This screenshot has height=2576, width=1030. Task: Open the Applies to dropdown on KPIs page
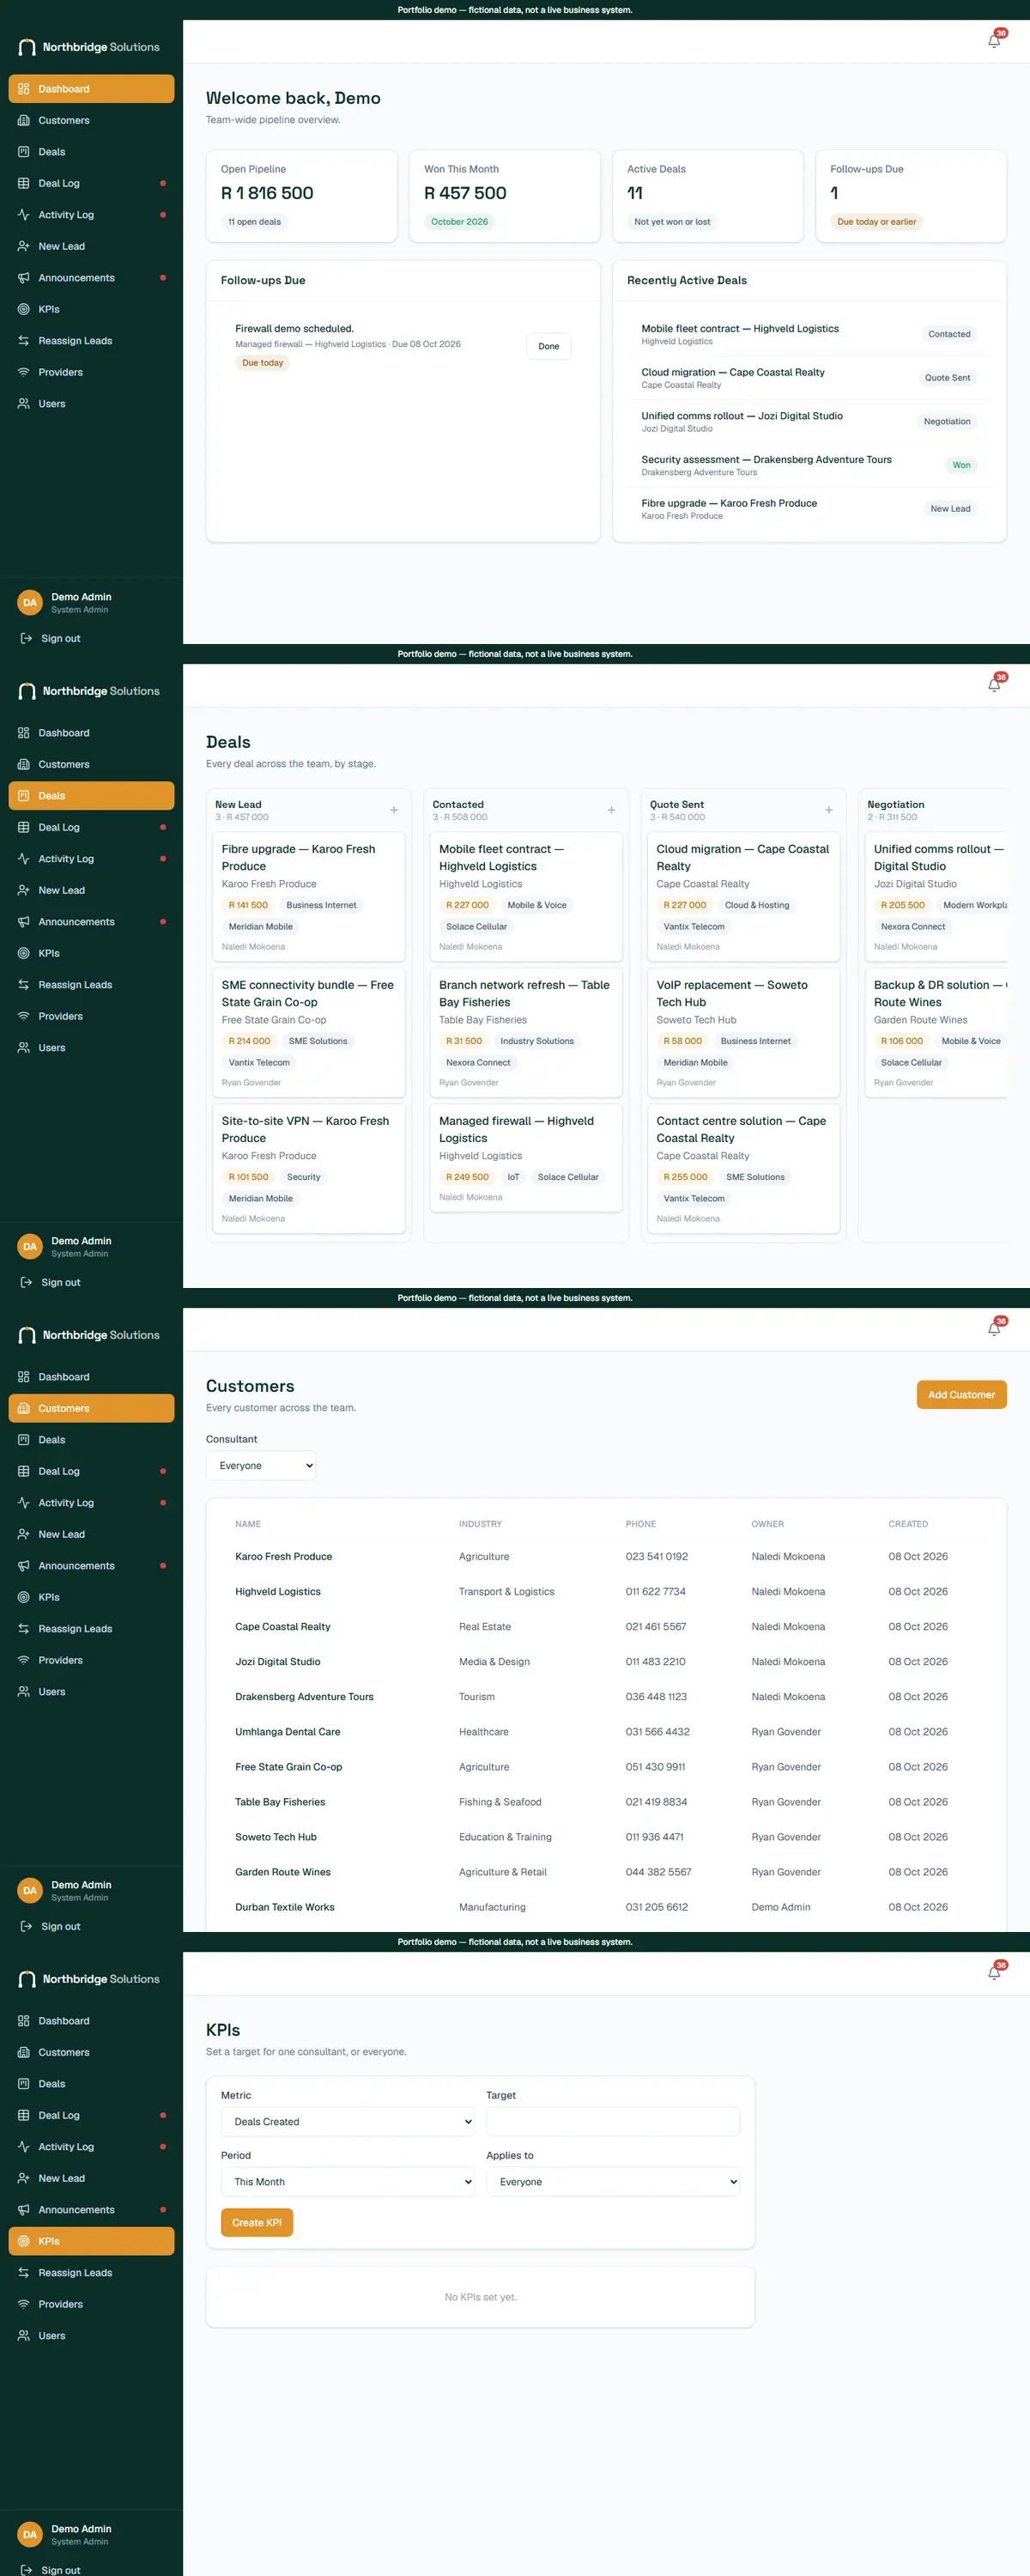[x=613, y=2181]
